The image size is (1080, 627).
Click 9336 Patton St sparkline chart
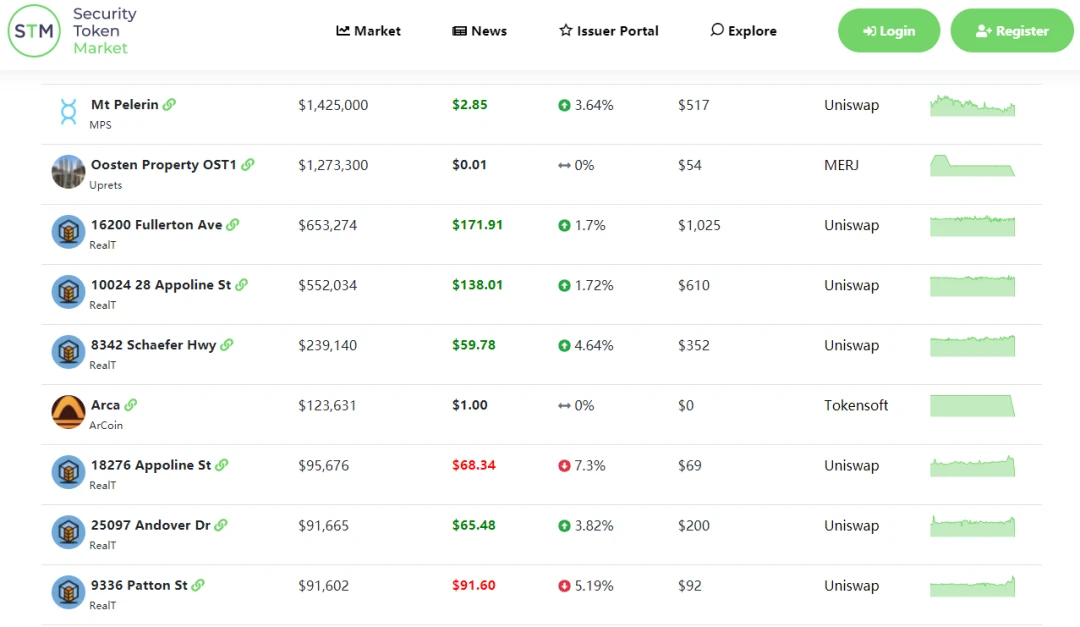tap(972, 586)
